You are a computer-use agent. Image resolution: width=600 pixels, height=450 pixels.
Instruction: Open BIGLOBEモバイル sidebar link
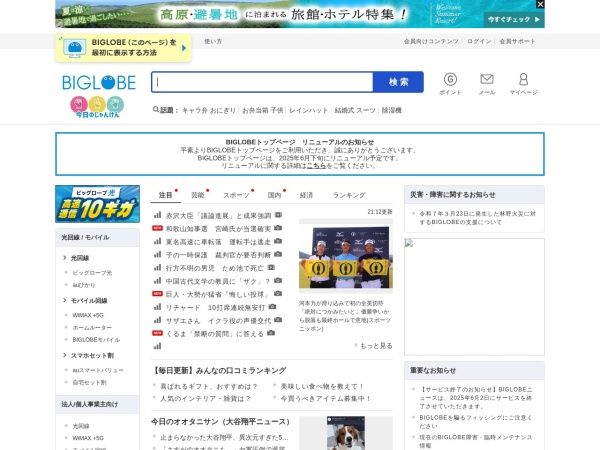click(96, 340)
